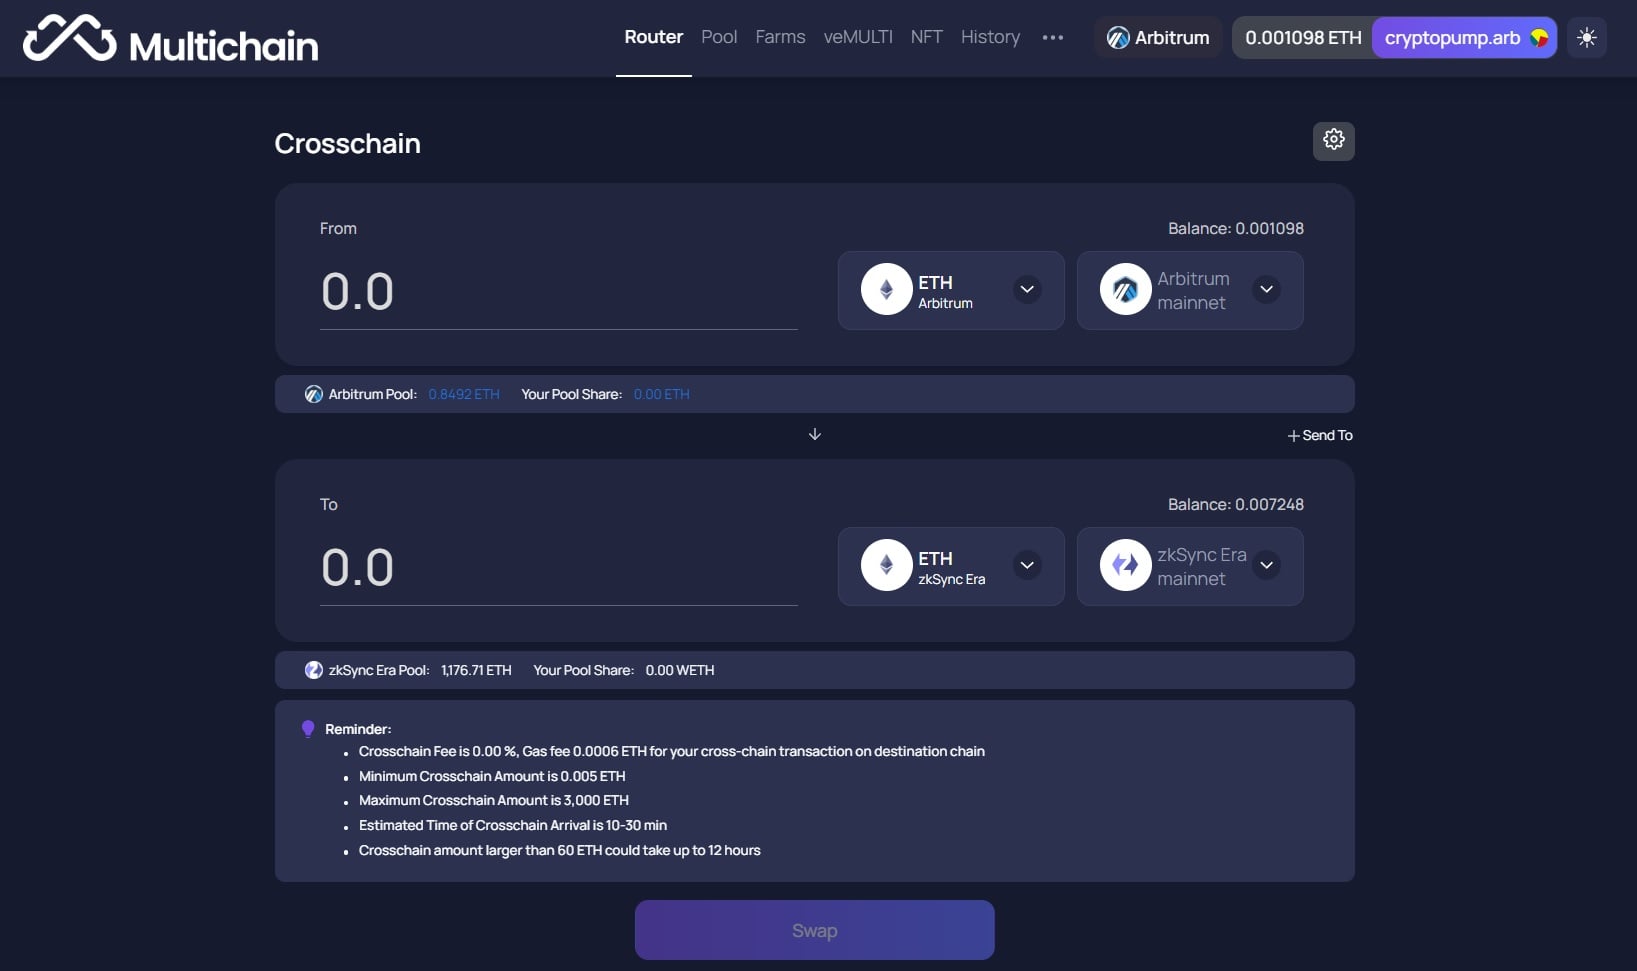Click the 60 ETH 12 hours reminder line

560,850
